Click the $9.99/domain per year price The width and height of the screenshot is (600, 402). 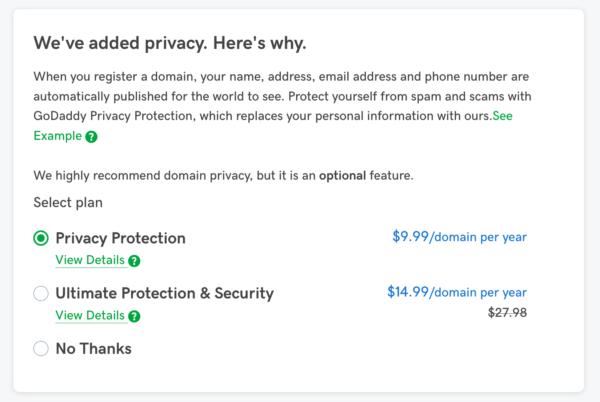[460, 237]
